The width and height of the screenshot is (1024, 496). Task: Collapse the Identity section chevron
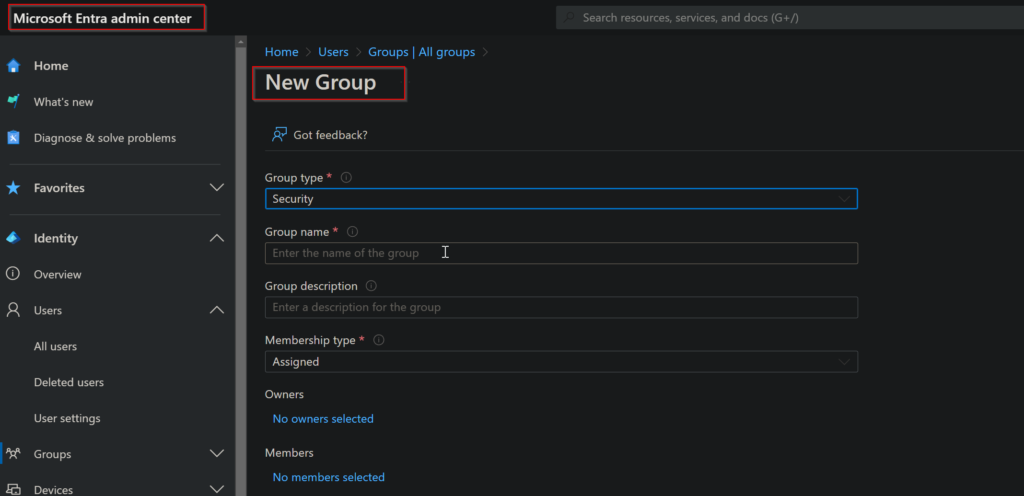pos(217,238)
